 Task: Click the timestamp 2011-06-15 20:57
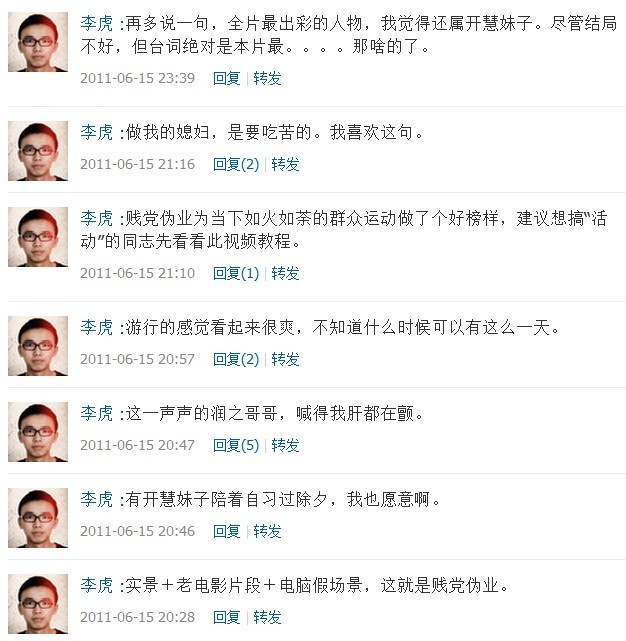click(x=137, y=359)
